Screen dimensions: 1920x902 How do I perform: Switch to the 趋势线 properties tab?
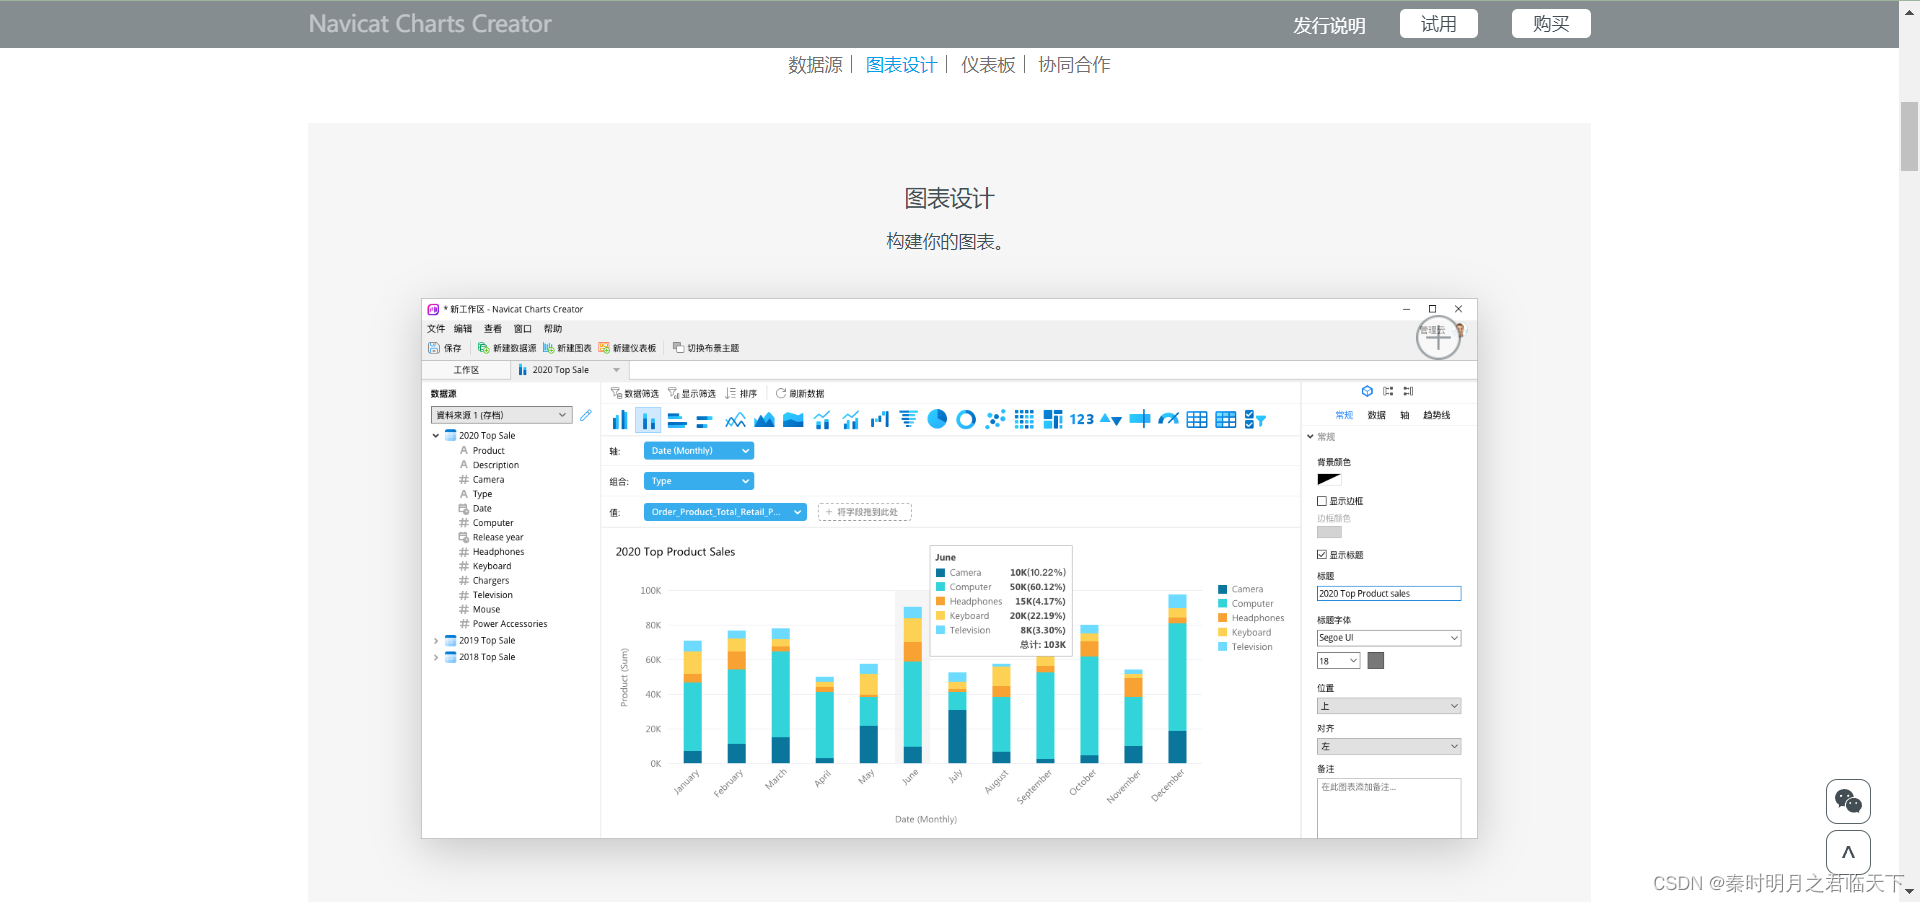1436,415
